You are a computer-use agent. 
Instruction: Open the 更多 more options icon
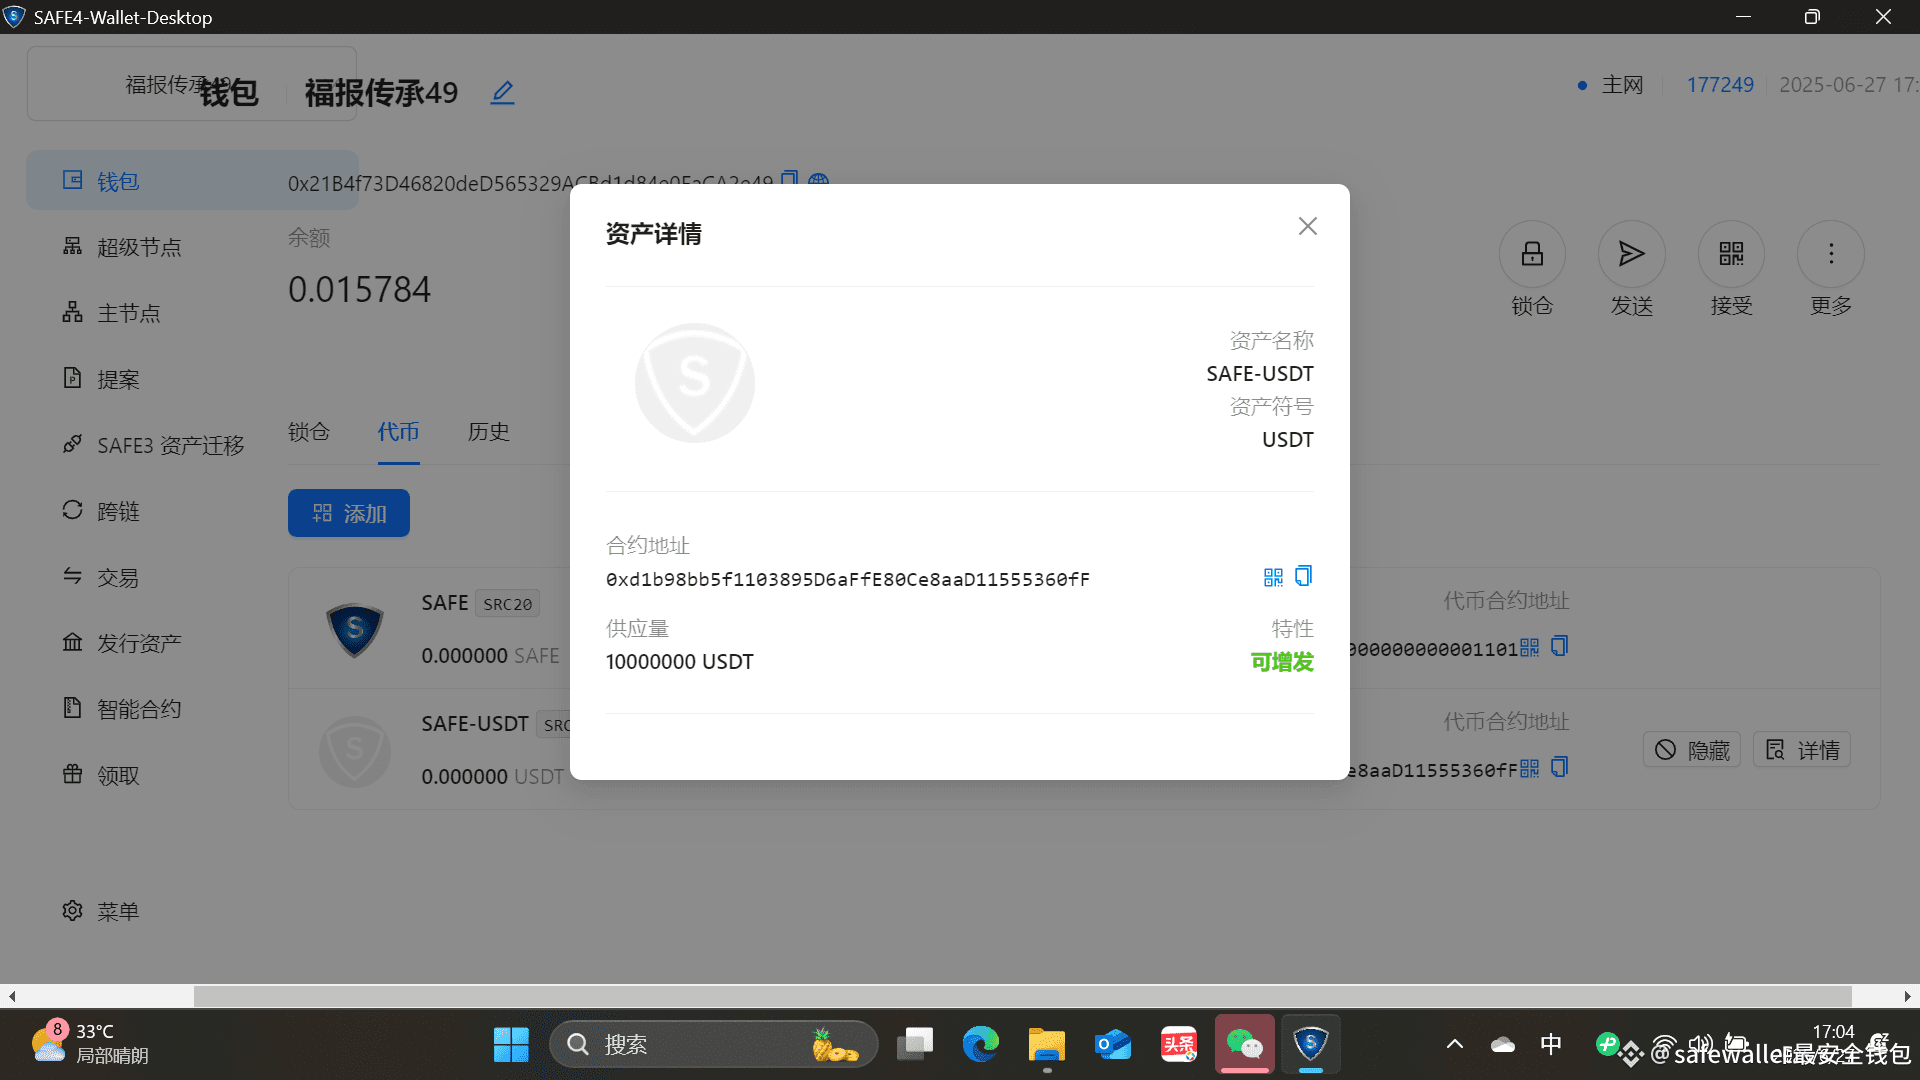[x=1830, y=254]
